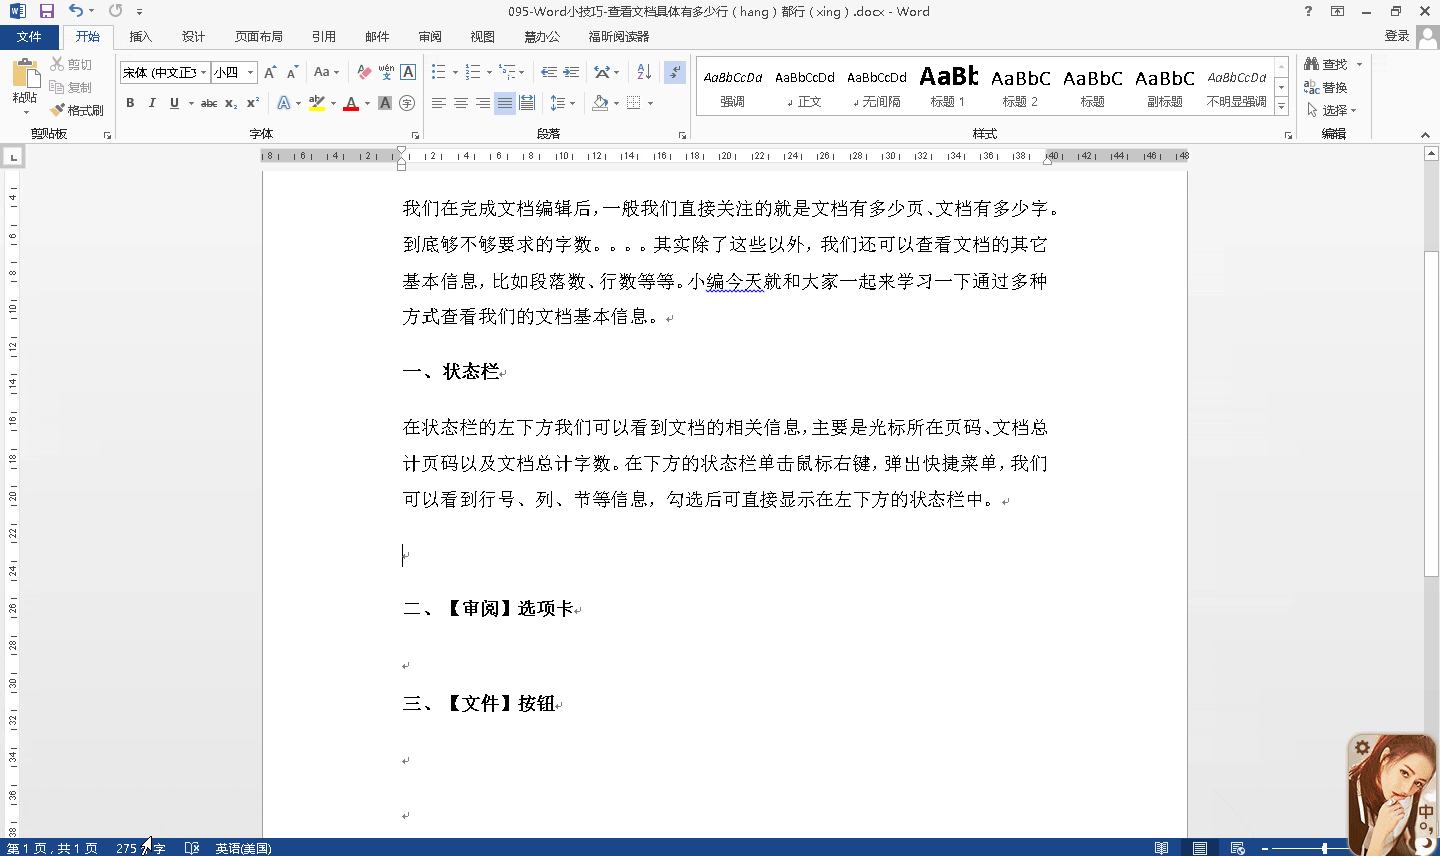
Task: Apply the 标题 1 style
Action: (x=947, y=85)
